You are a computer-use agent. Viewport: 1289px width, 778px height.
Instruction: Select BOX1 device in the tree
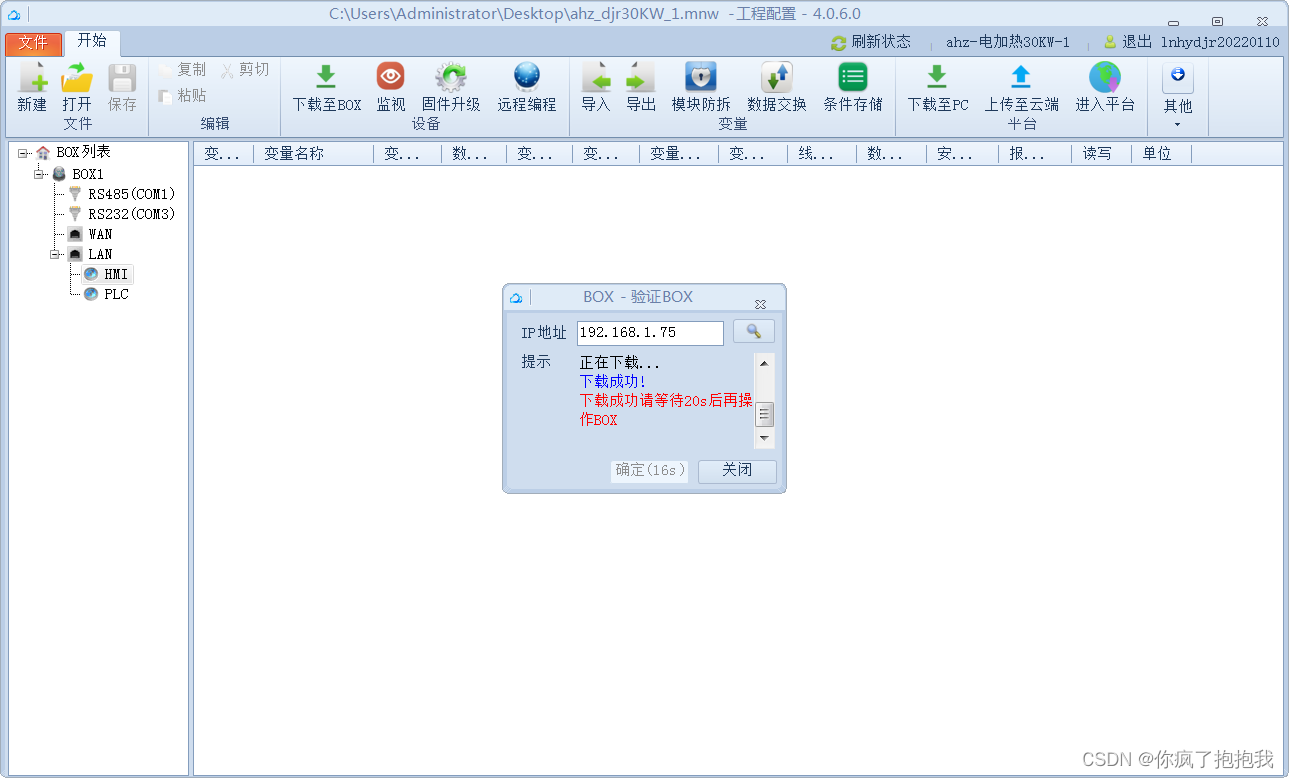[88, 174]
